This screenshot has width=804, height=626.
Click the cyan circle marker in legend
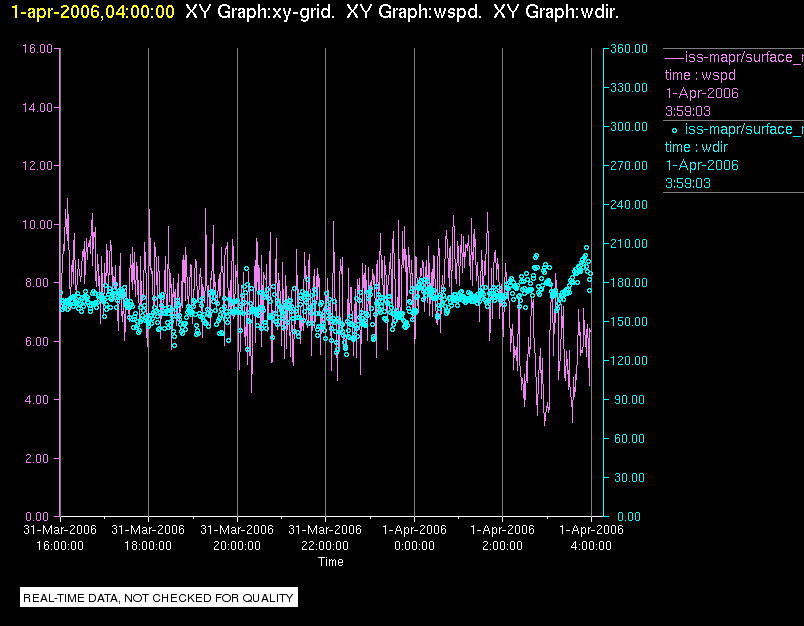coord(674,131)
